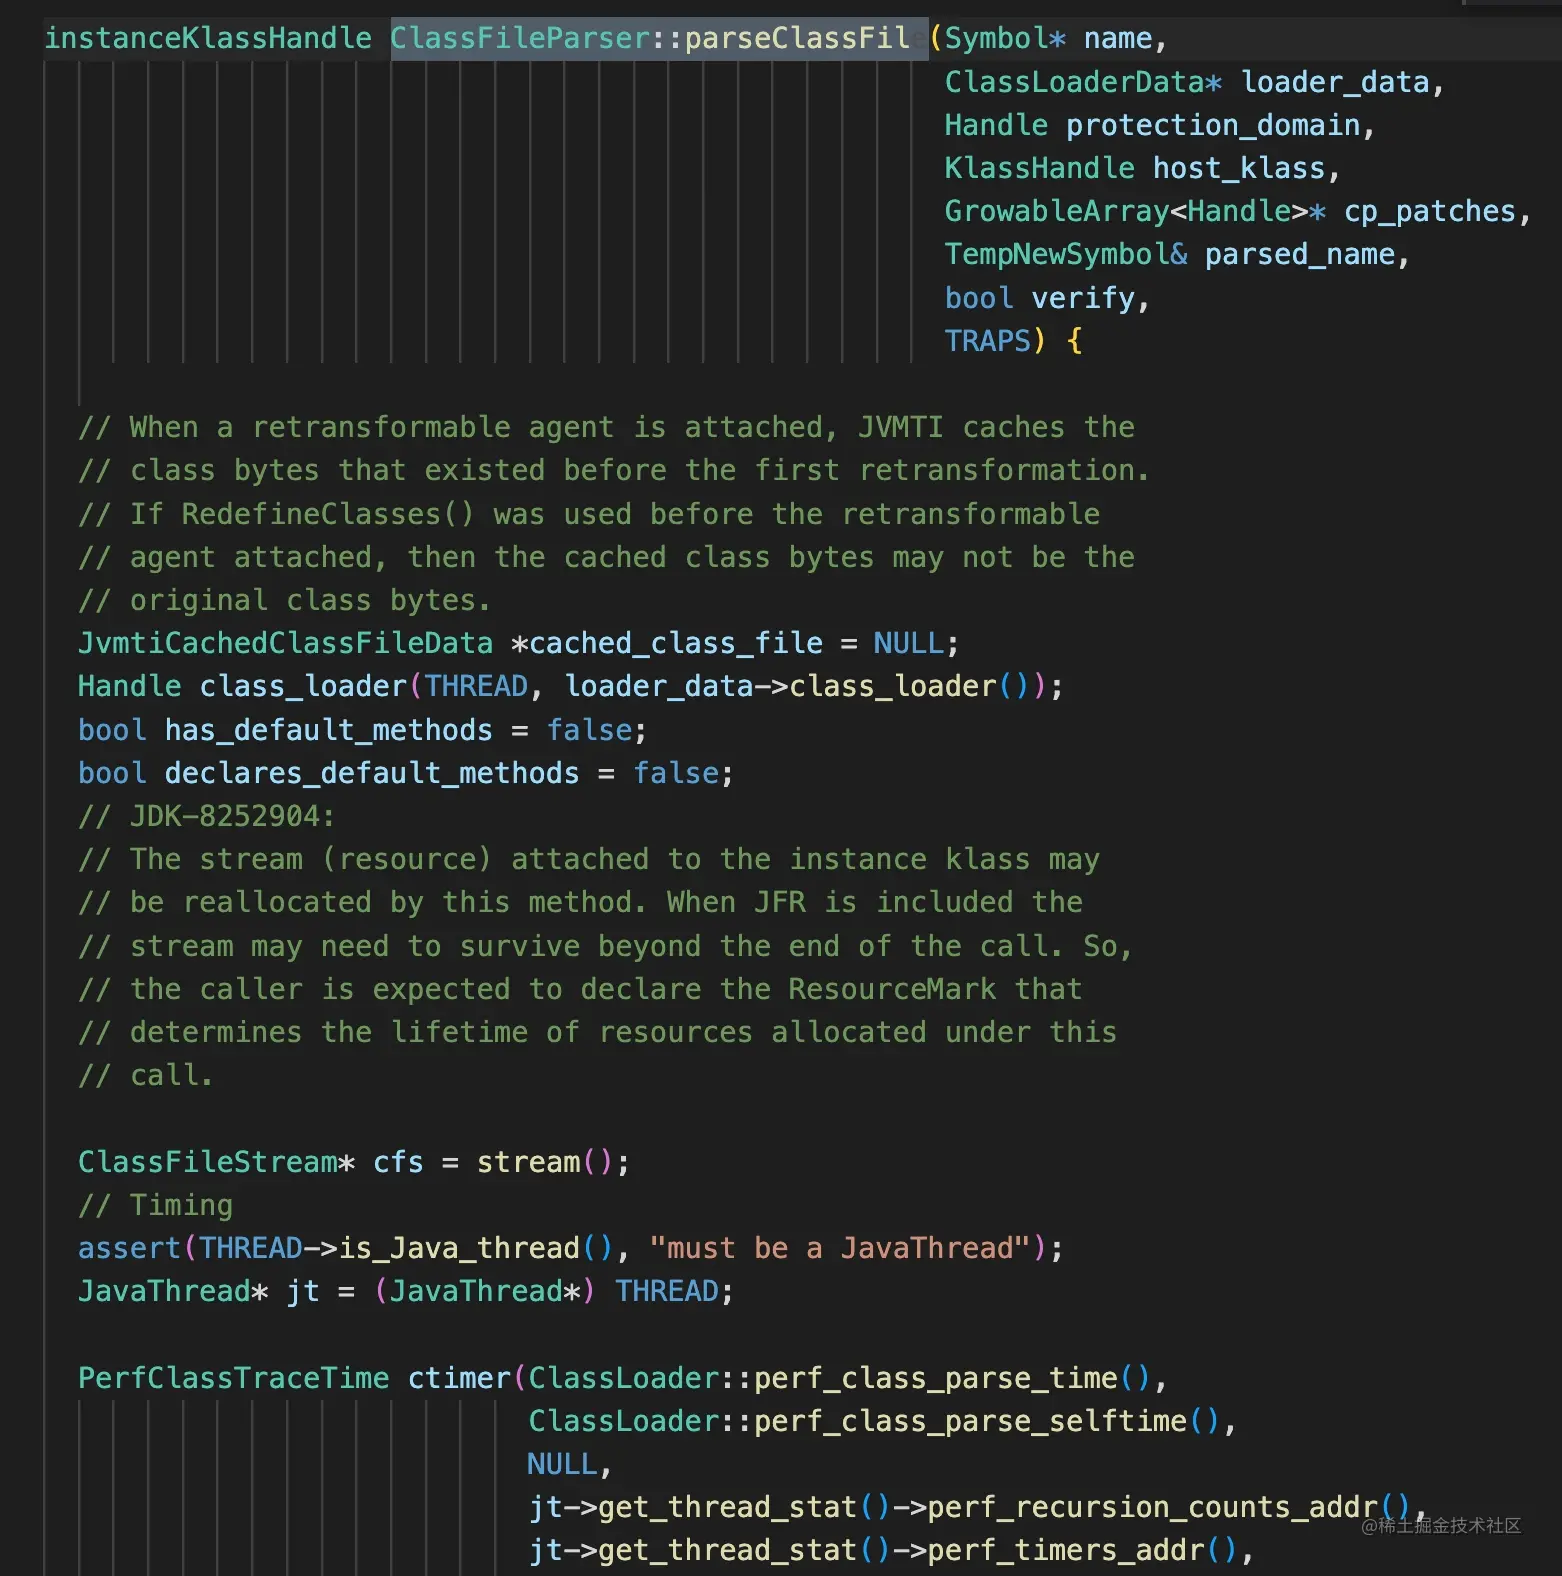The image size is (1562, 1576).
Task: Click 'bool declares_default_methods = false;' line
Action: click(406, 773)
